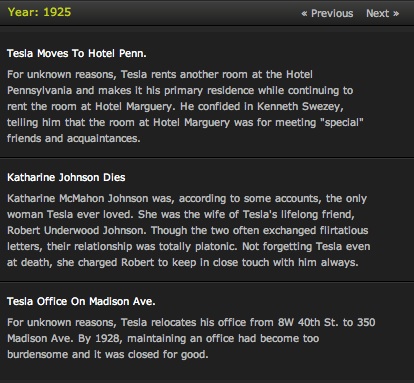Go to the Previous year
Image resolution: width=414 pixels, height=383 pixels.
point(327,13)
